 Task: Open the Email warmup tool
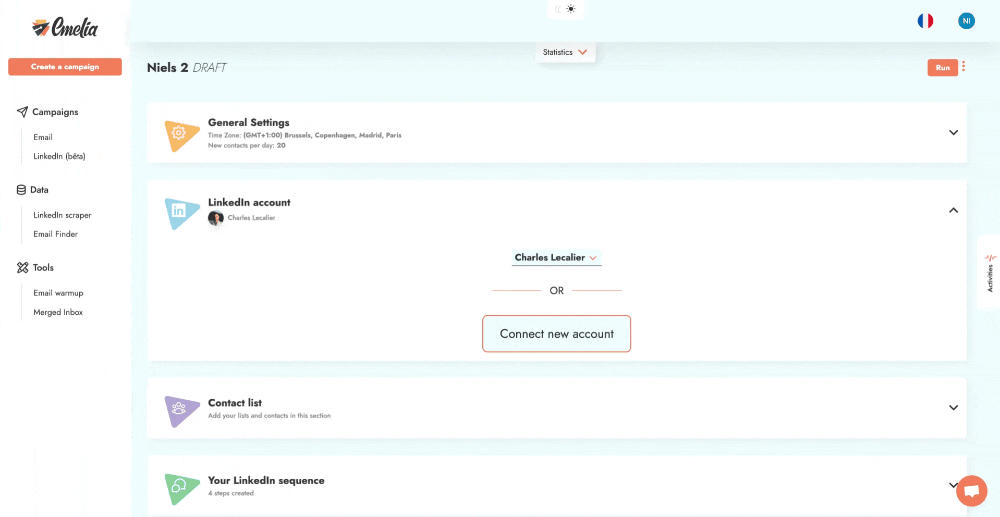58,293
